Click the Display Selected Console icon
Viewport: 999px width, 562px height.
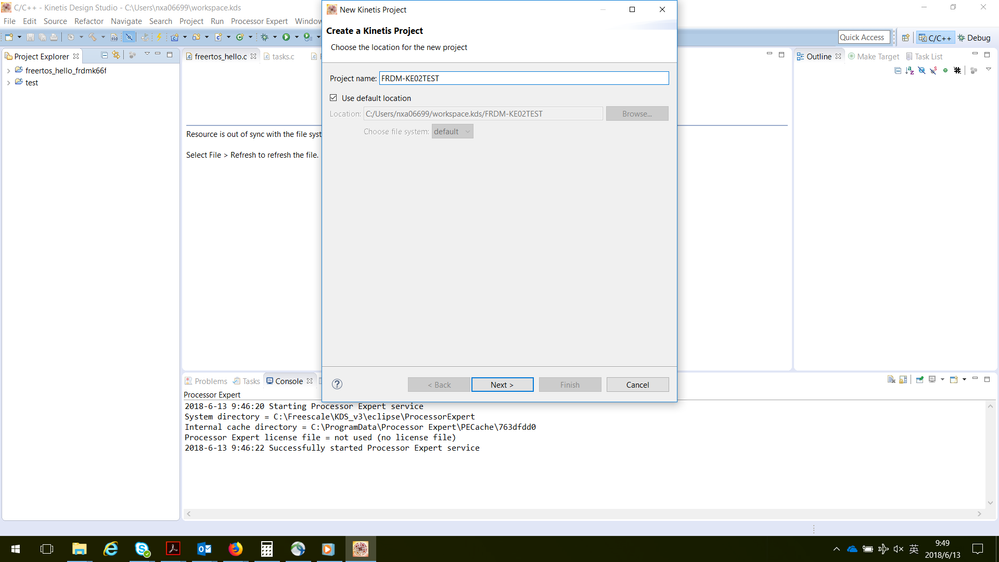point(932,379)
